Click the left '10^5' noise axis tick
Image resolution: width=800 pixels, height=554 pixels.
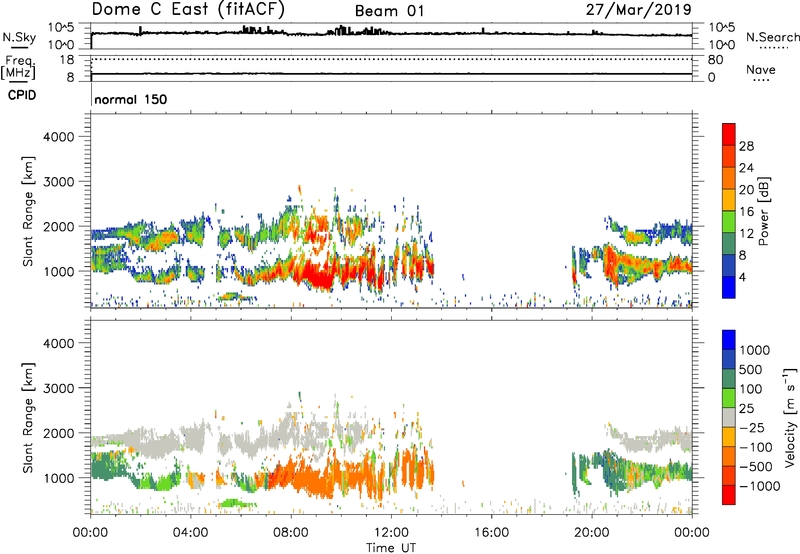pos(61,28)
